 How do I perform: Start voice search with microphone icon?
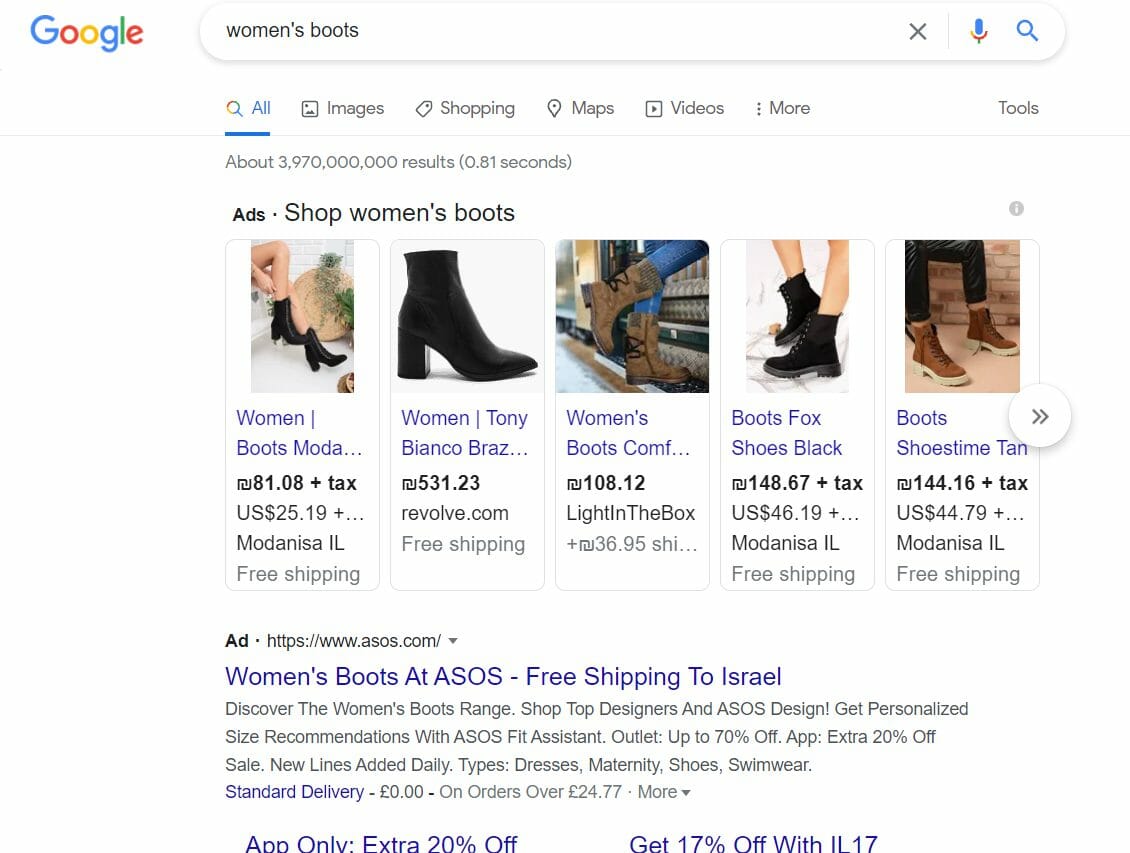978,31
